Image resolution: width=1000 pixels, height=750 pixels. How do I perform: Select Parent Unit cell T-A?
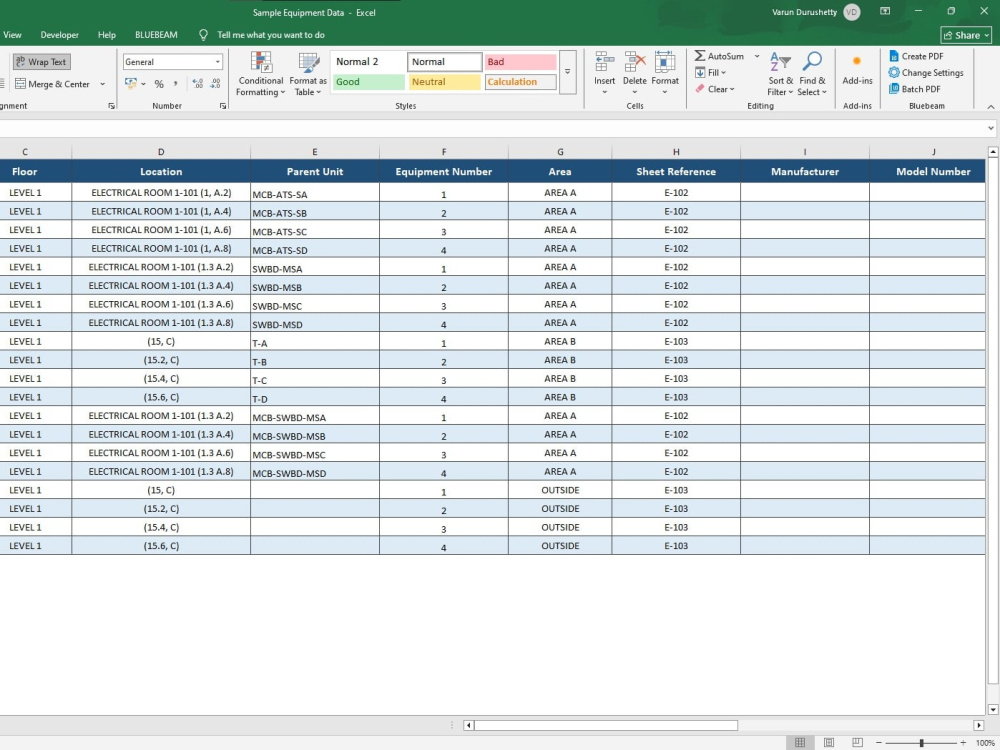click(315, 342)
